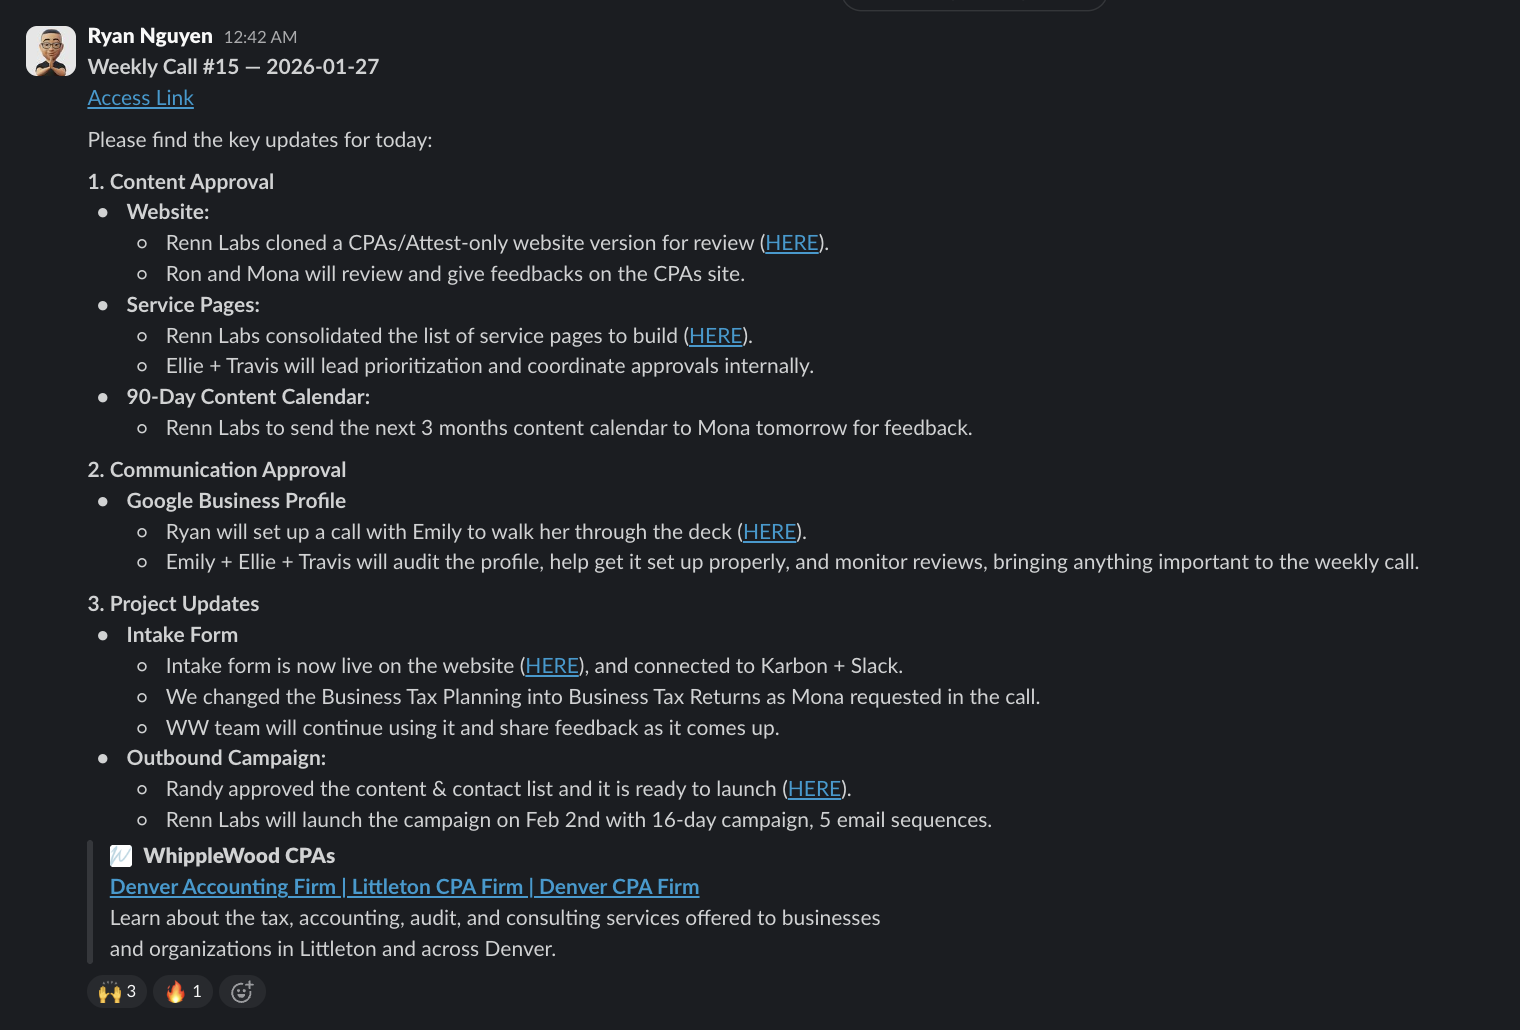
Task: Toggle the raised-hands reaction
Action: point(116,991)
